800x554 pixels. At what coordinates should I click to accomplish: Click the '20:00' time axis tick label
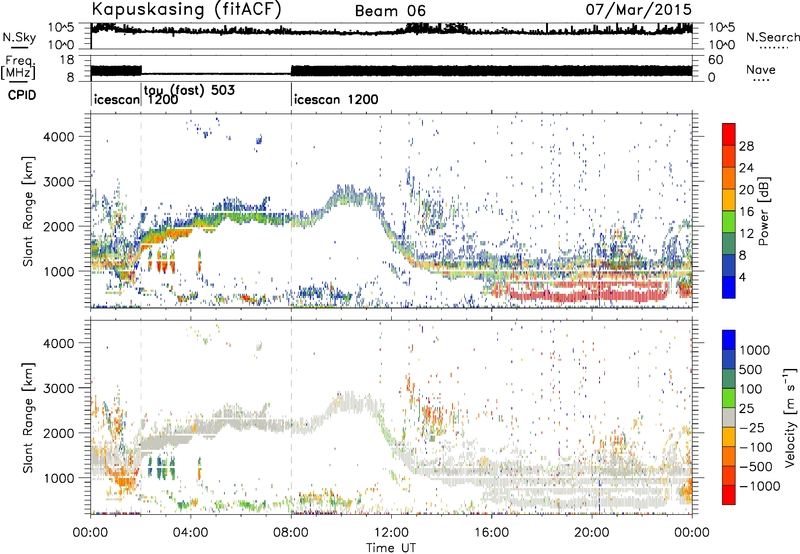[x=592, y=533]
